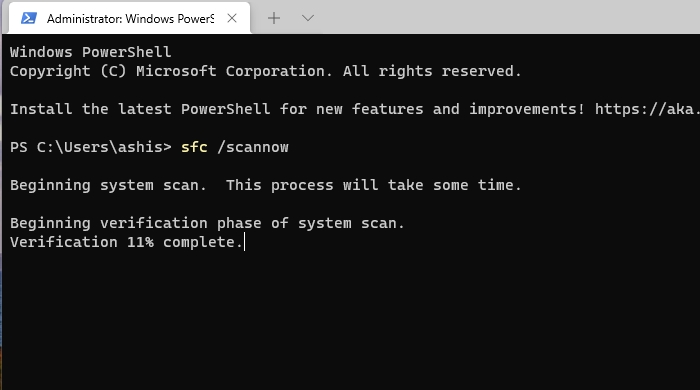Click the https://aka. link in terminal
This screenshot has height=390, width=700.
(x=647, y=109)
